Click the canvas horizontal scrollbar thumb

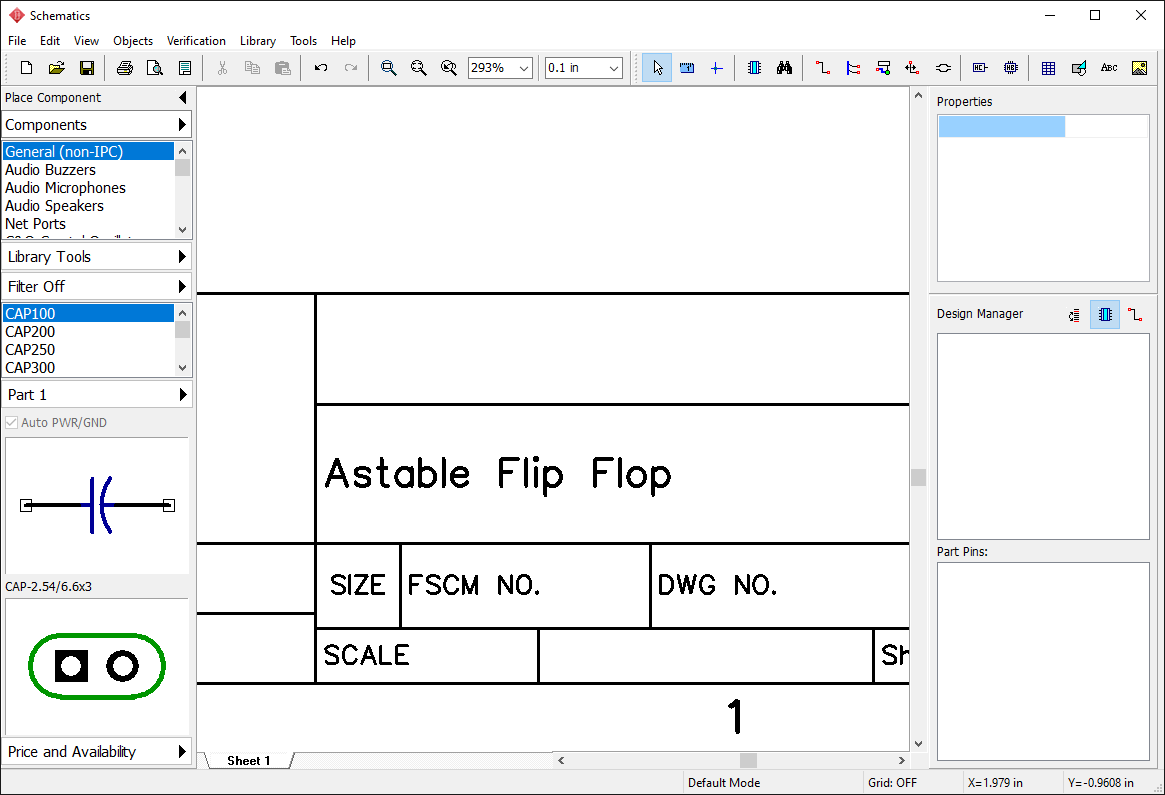[748, 760]
